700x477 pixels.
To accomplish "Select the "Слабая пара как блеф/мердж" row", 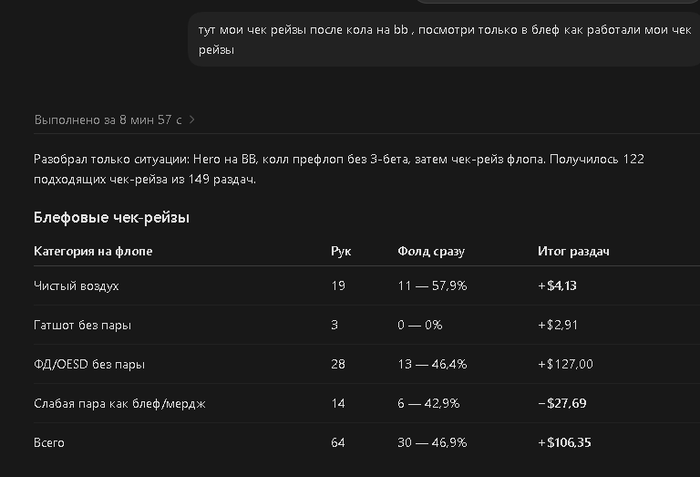I will coord(367,403).
